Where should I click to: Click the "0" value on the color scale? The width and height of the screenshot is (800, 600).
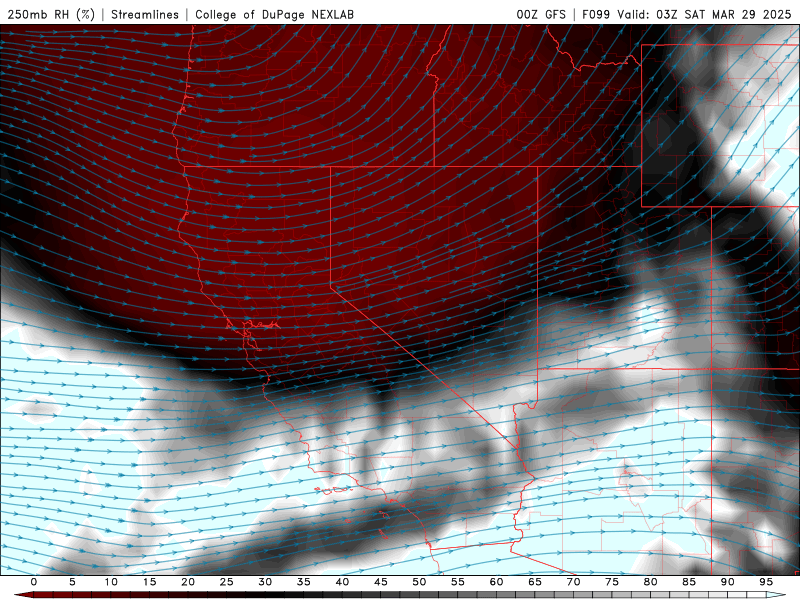[x=34, y=582]
